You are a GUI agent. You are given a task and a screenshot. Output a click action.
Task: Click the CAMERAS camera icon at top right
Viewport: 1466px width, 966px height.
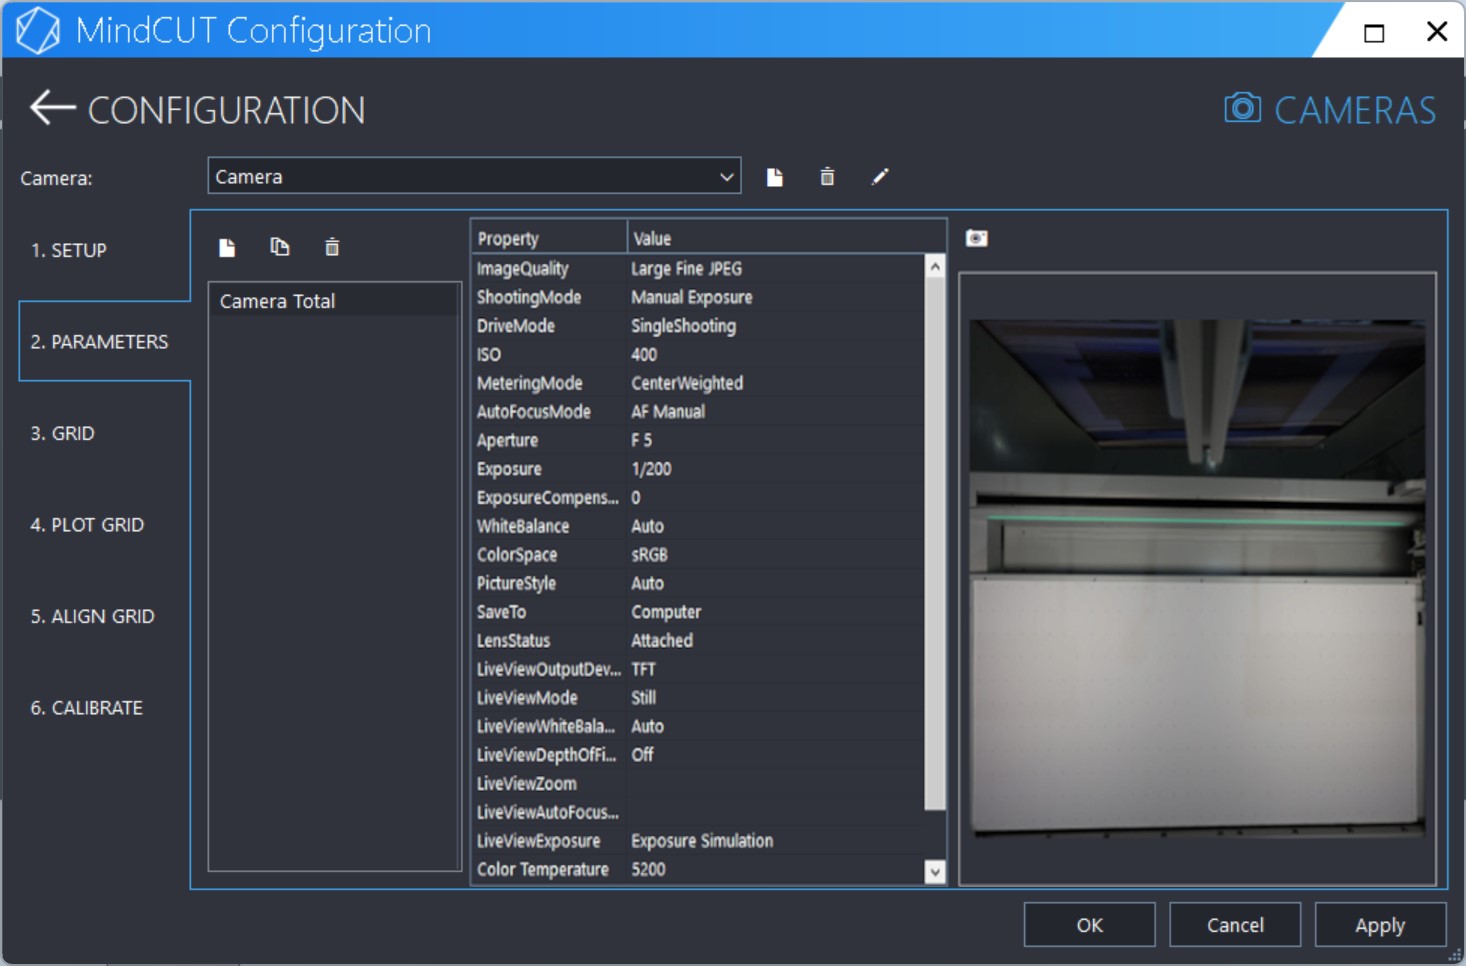[1242, 110]
